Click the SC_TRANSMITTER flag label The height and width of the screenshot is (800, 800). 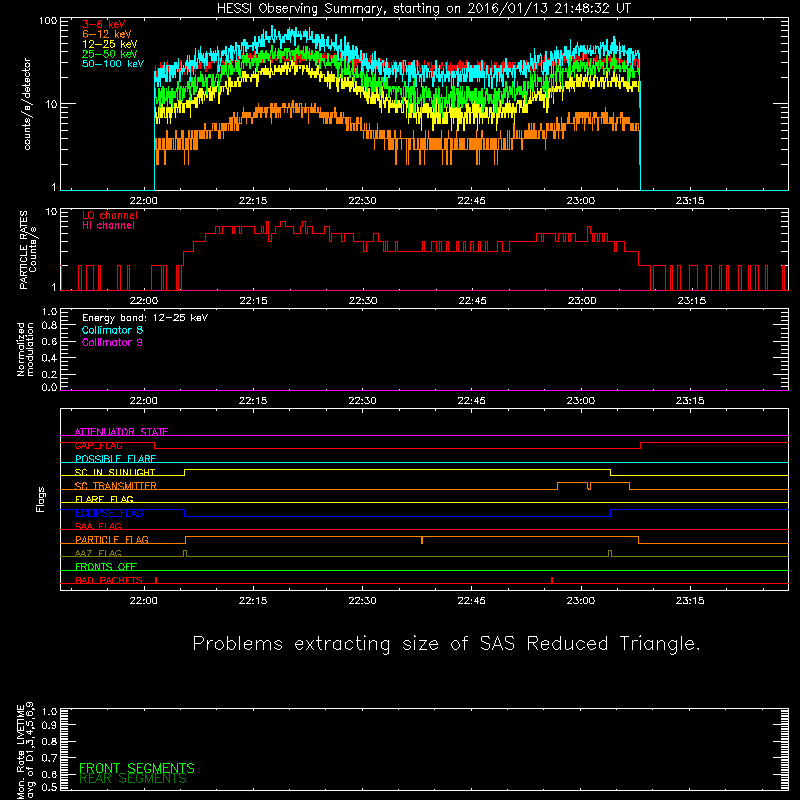[x=115, y=486]
